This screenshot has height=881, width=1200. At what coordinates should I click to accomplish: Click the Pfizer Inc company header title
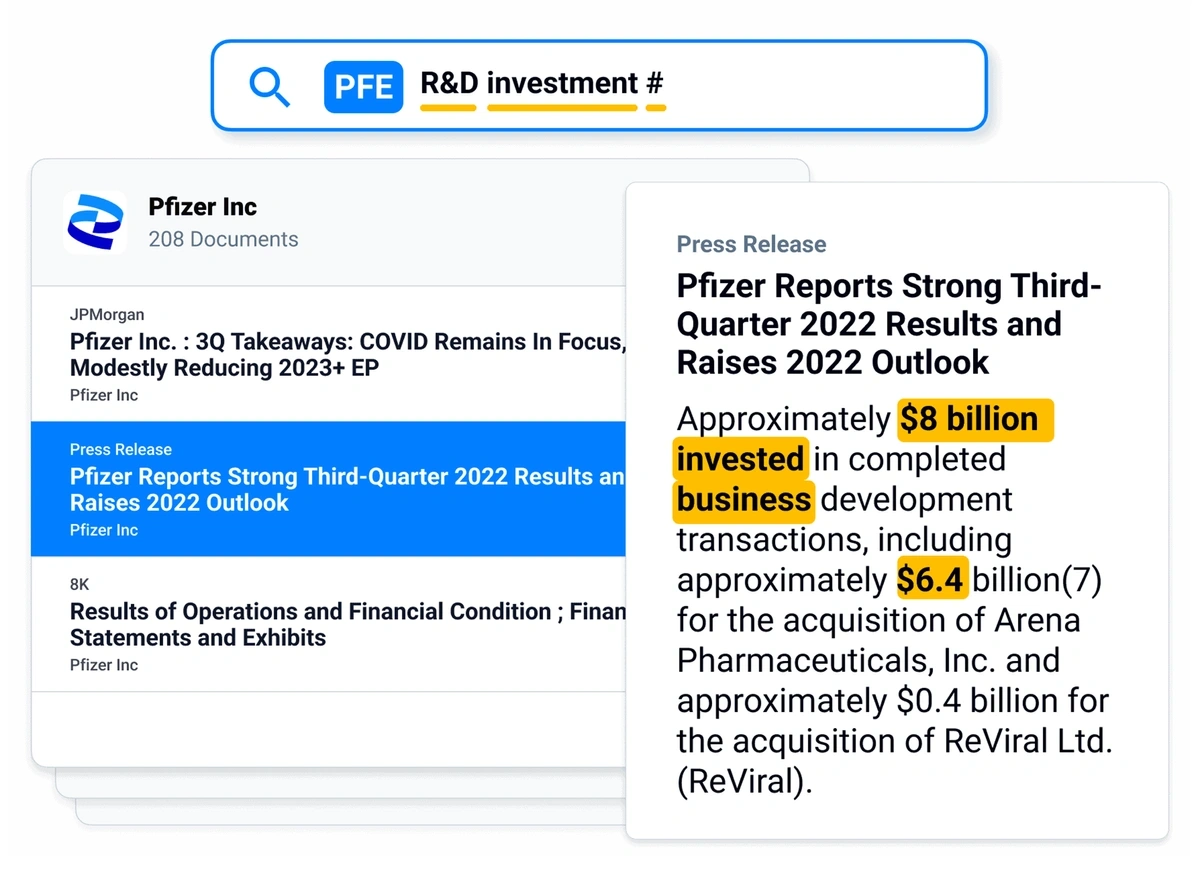coord(203,207)
